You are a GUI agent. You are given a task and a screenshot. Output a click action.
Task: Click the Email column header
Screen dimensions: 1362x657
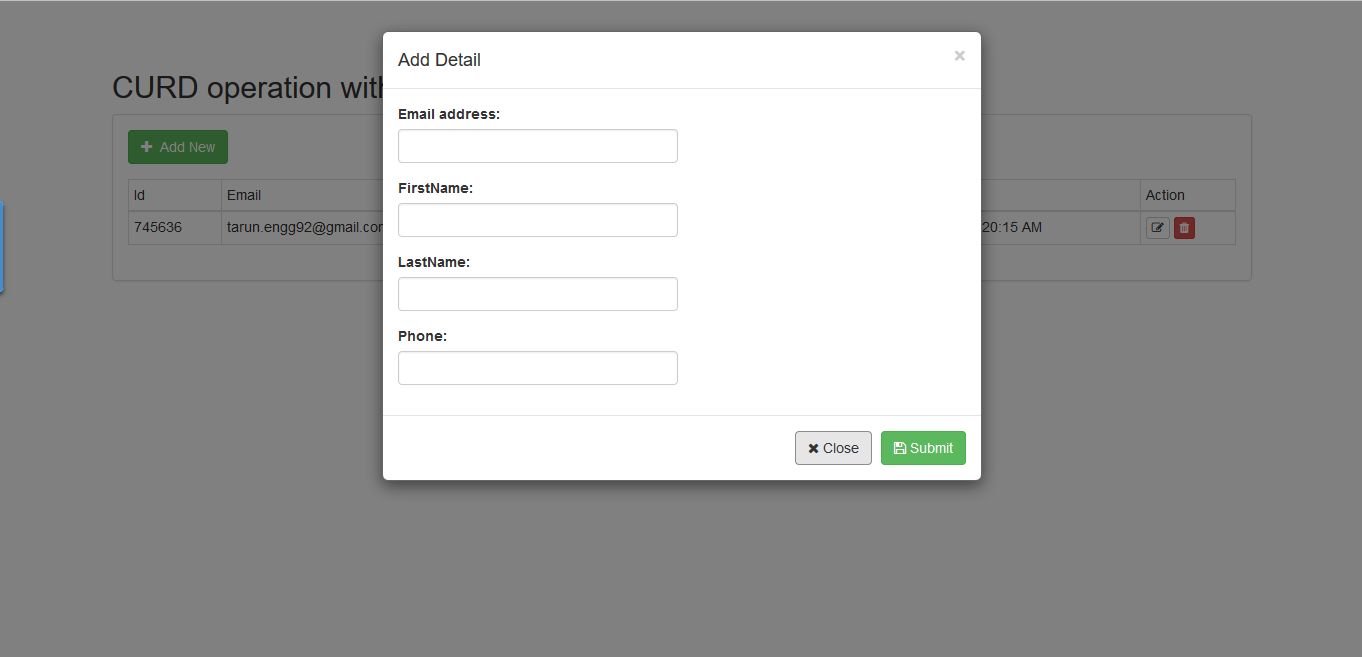[244, 195]
